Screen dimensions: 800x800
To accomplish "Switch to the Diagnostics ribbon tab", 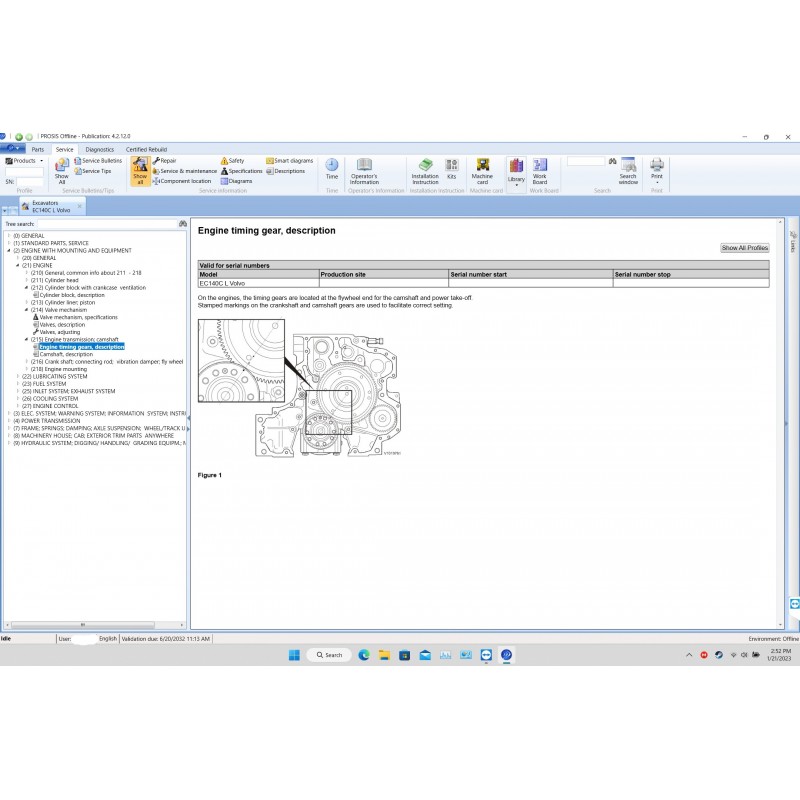I will 99,149.
